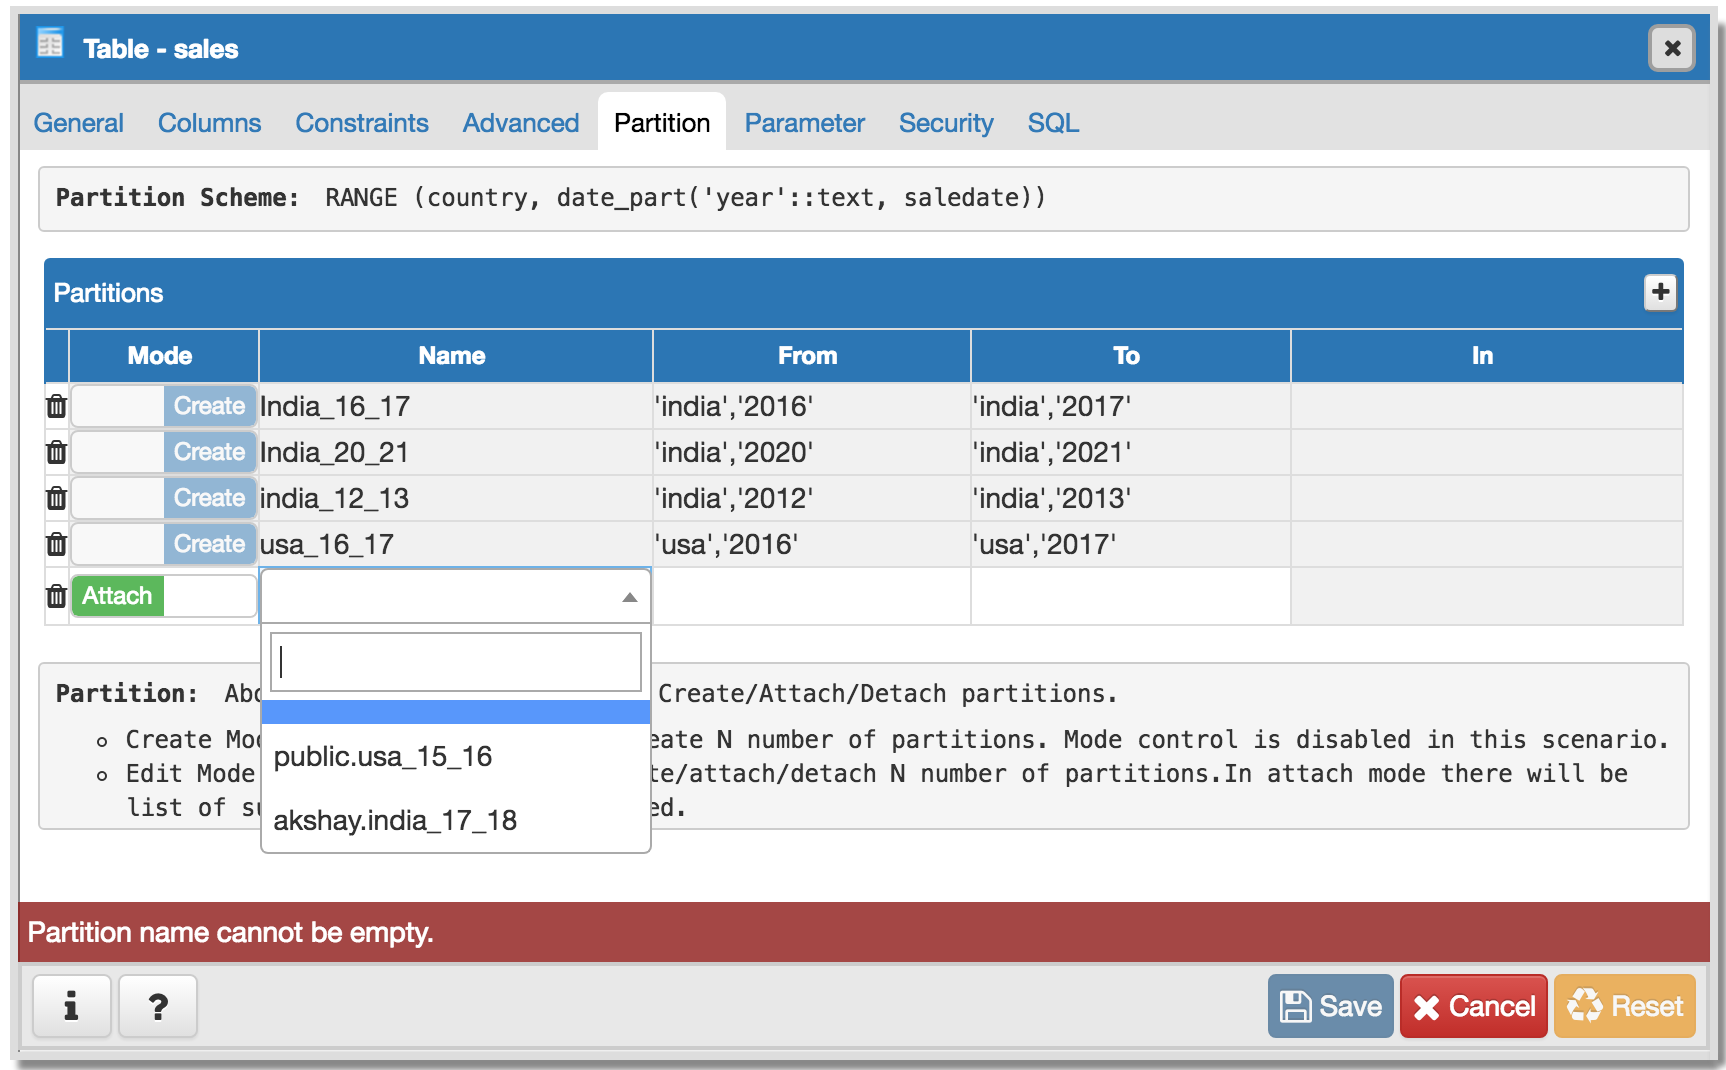Save the table changes
Viewport: 1726px width, 1070px height.
1330,1006
